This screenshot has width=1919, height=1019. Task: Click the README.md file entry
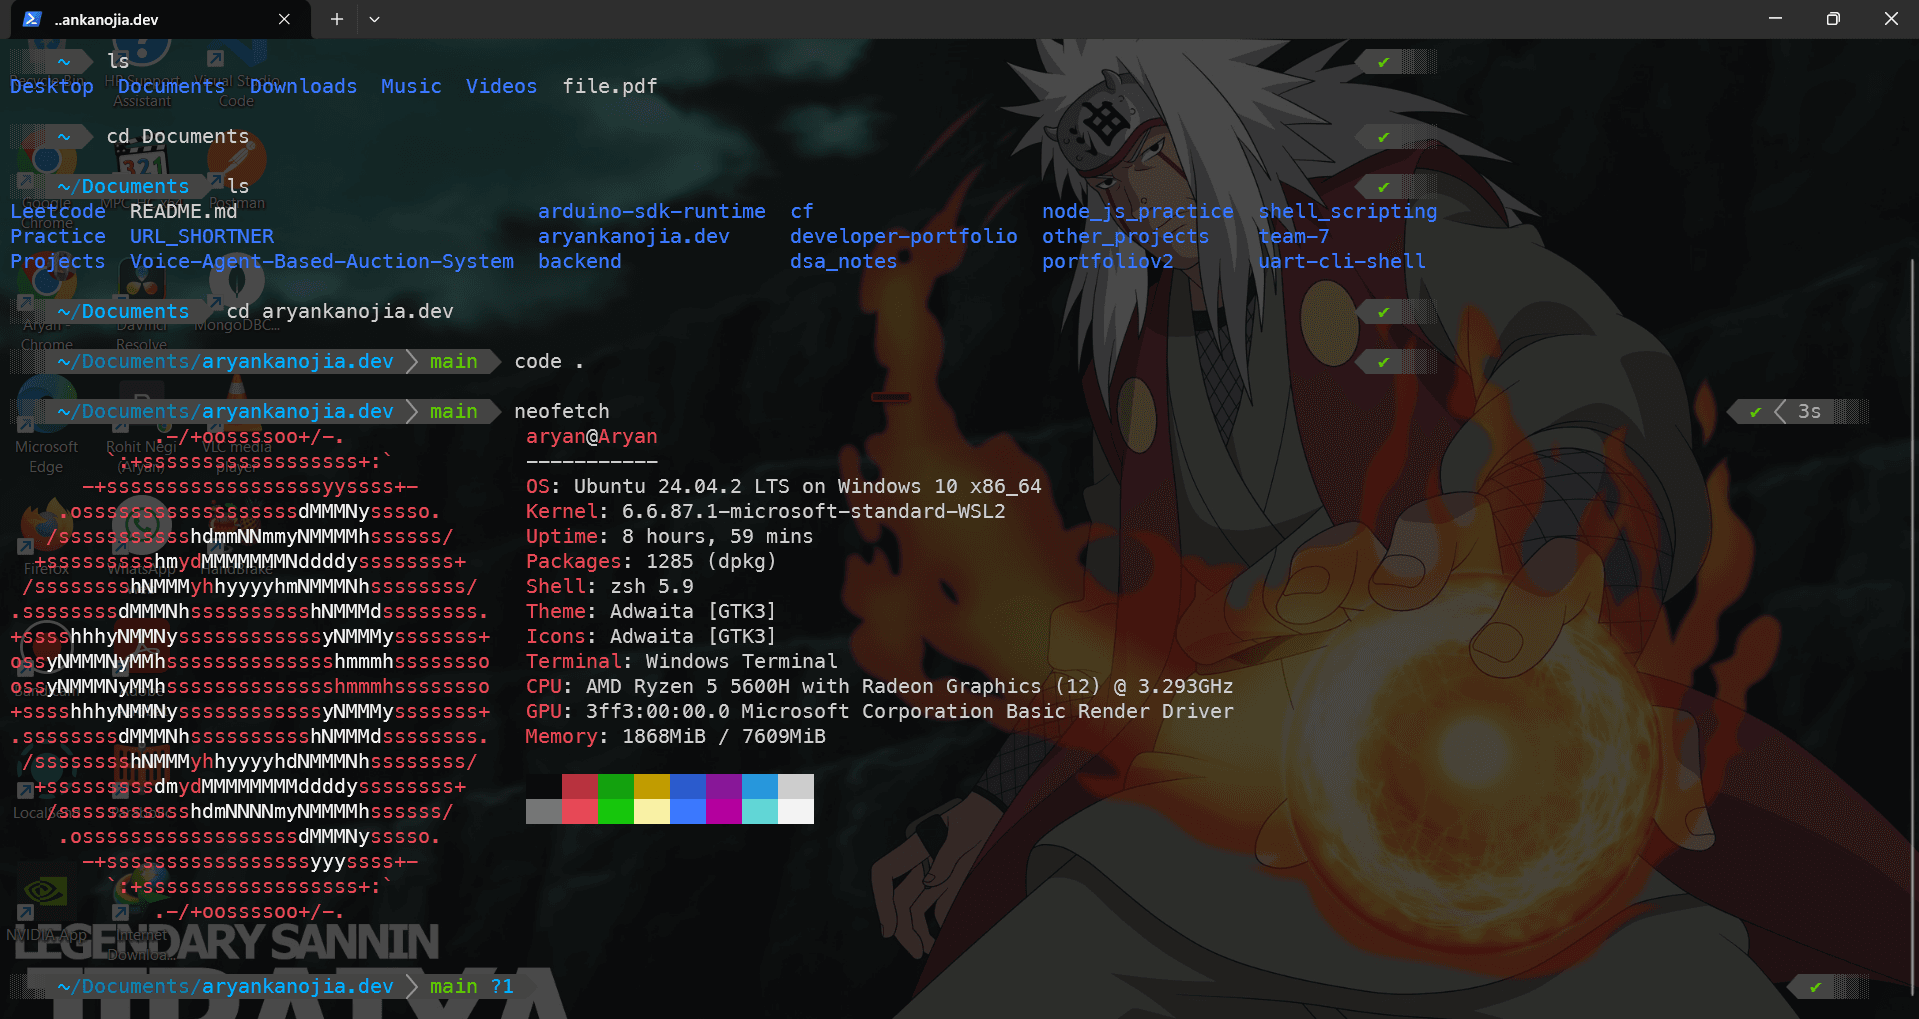184,211
